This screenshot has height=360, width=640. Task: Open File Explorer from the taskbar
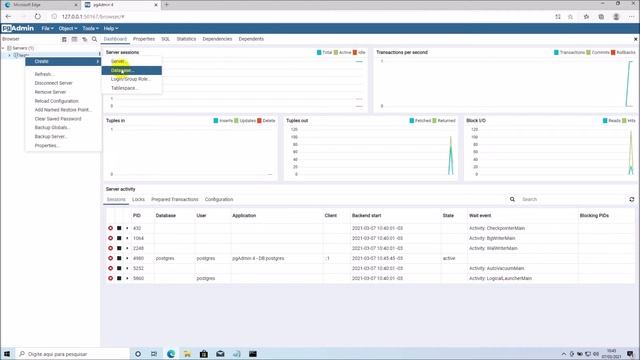(x=187, y=354)
